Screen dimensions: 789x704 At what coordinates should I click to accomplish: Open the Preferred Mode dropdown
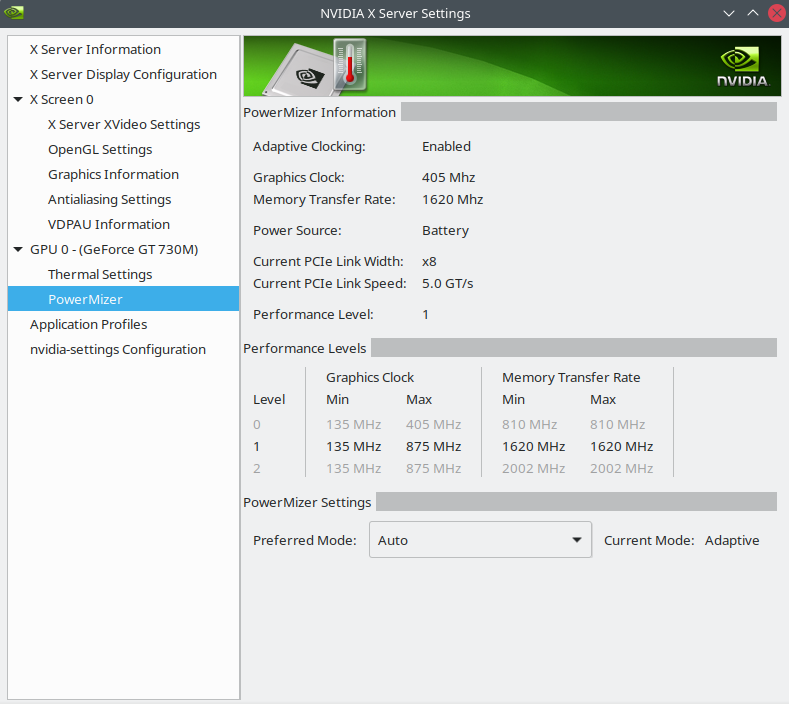(480, 540)
